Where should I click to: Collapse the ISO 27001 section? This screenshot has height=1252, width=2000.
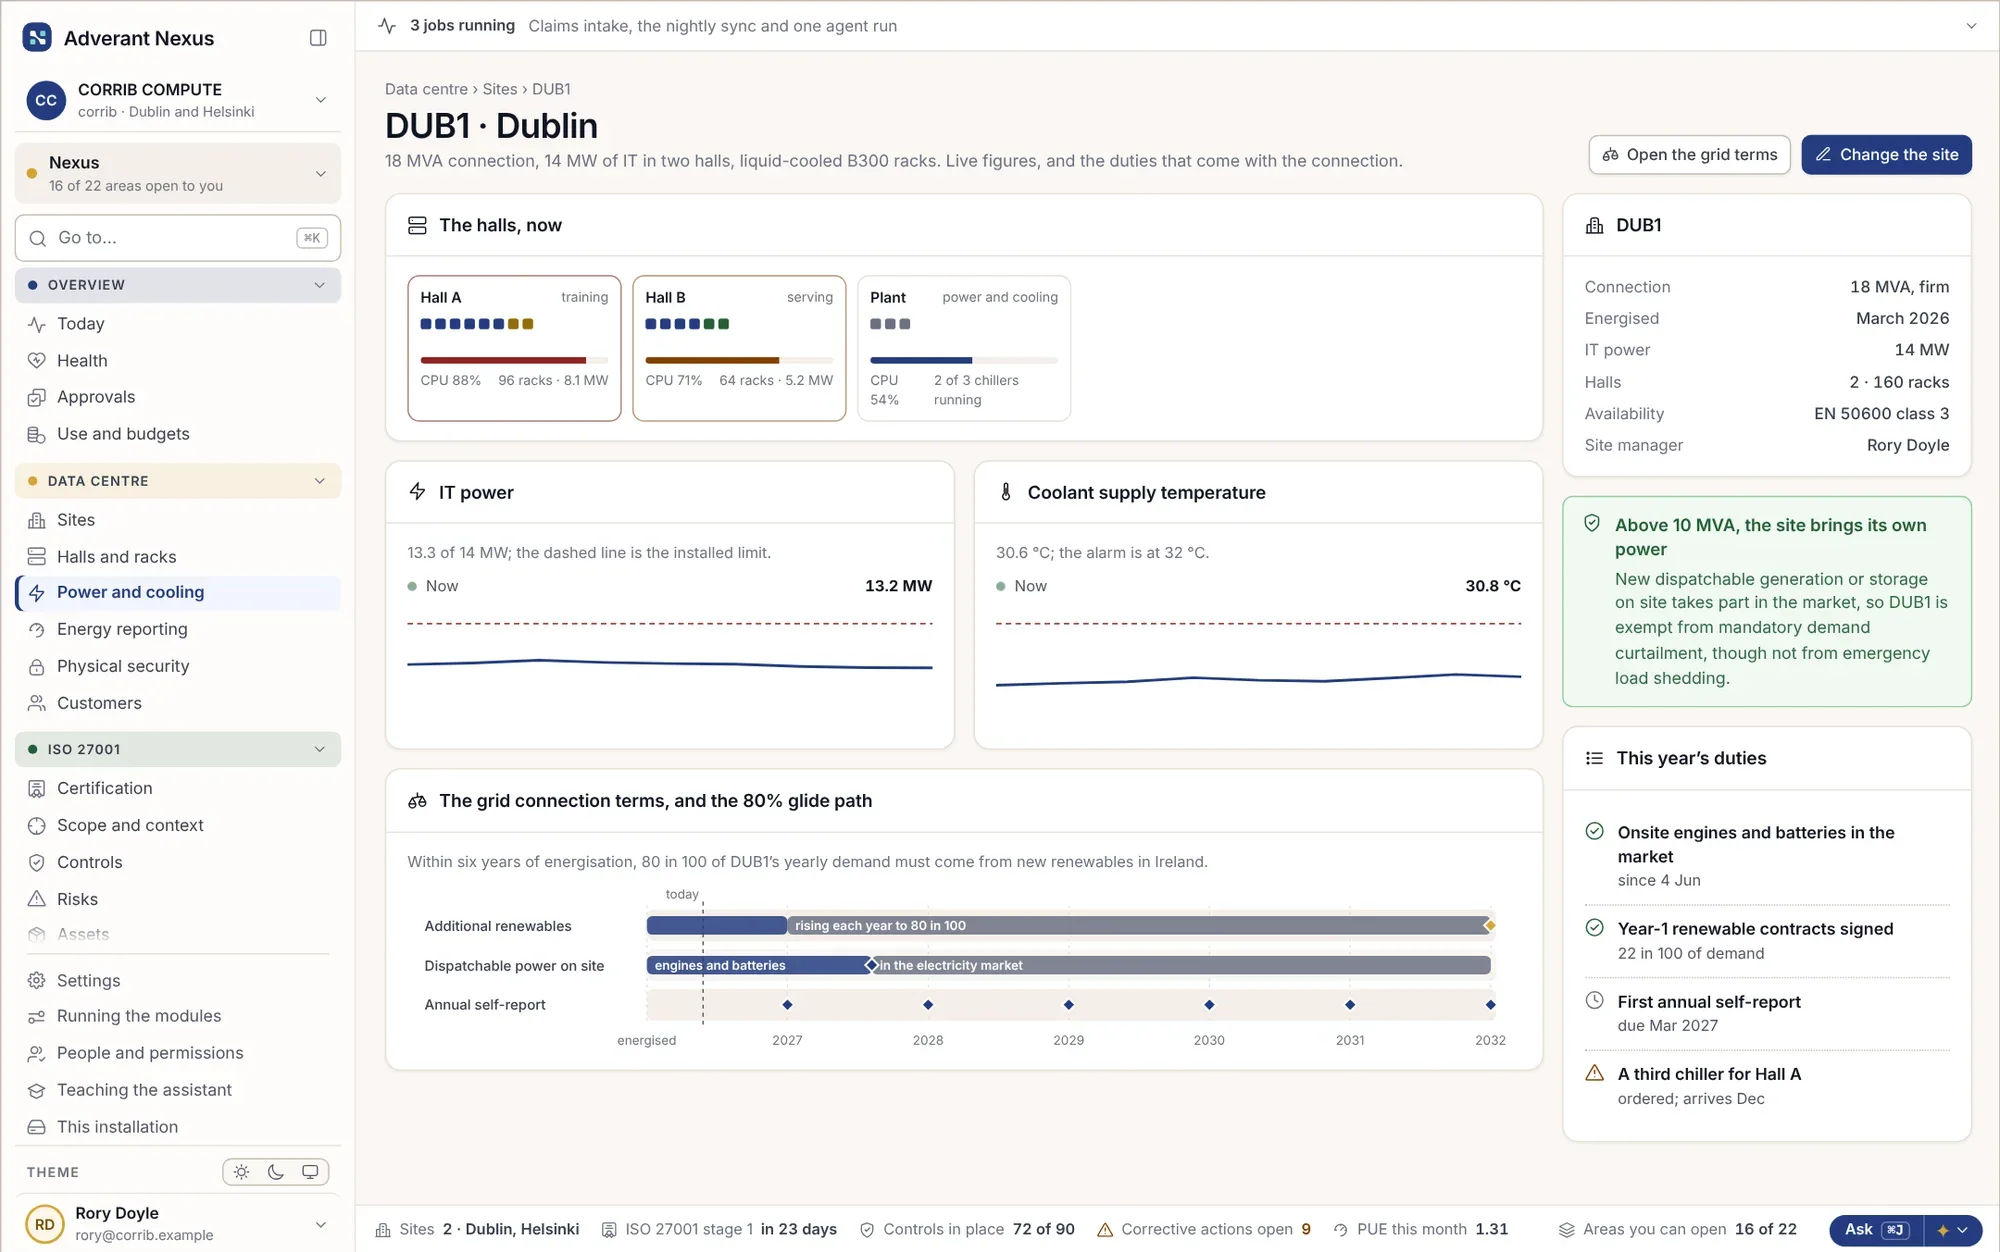178,750
